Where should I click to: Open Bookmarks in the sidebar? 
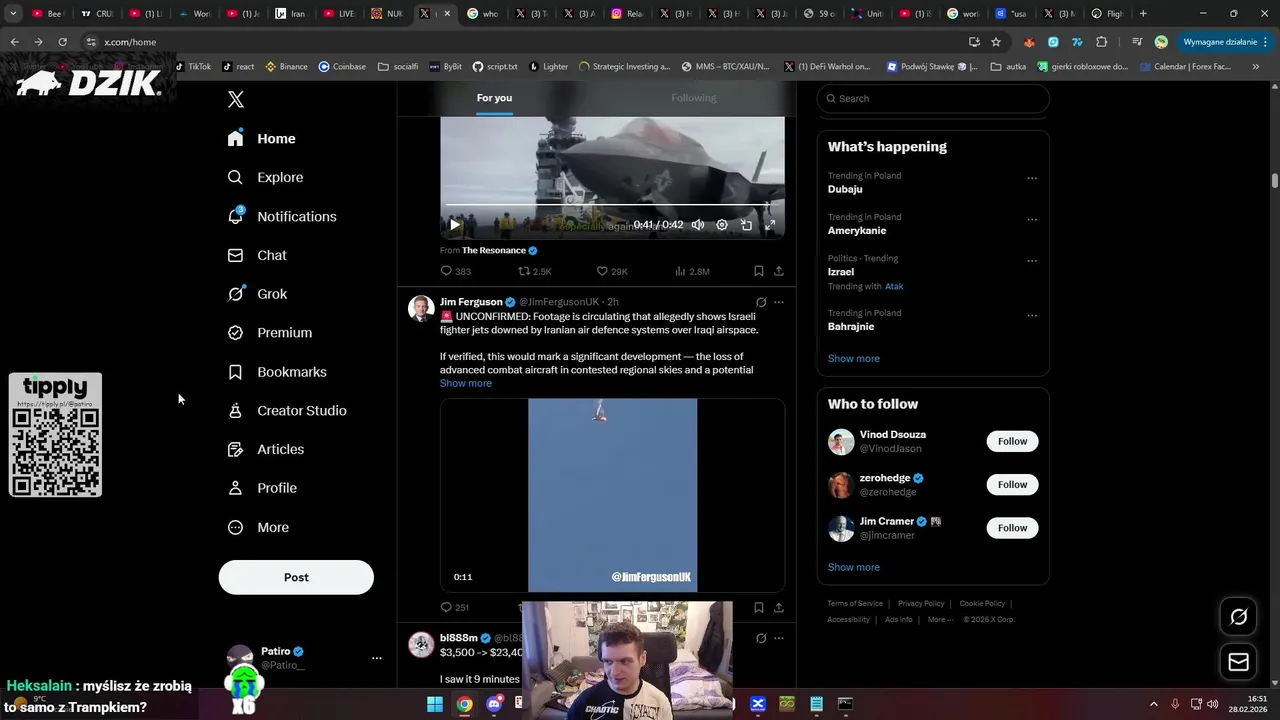(x=277, y=372)
